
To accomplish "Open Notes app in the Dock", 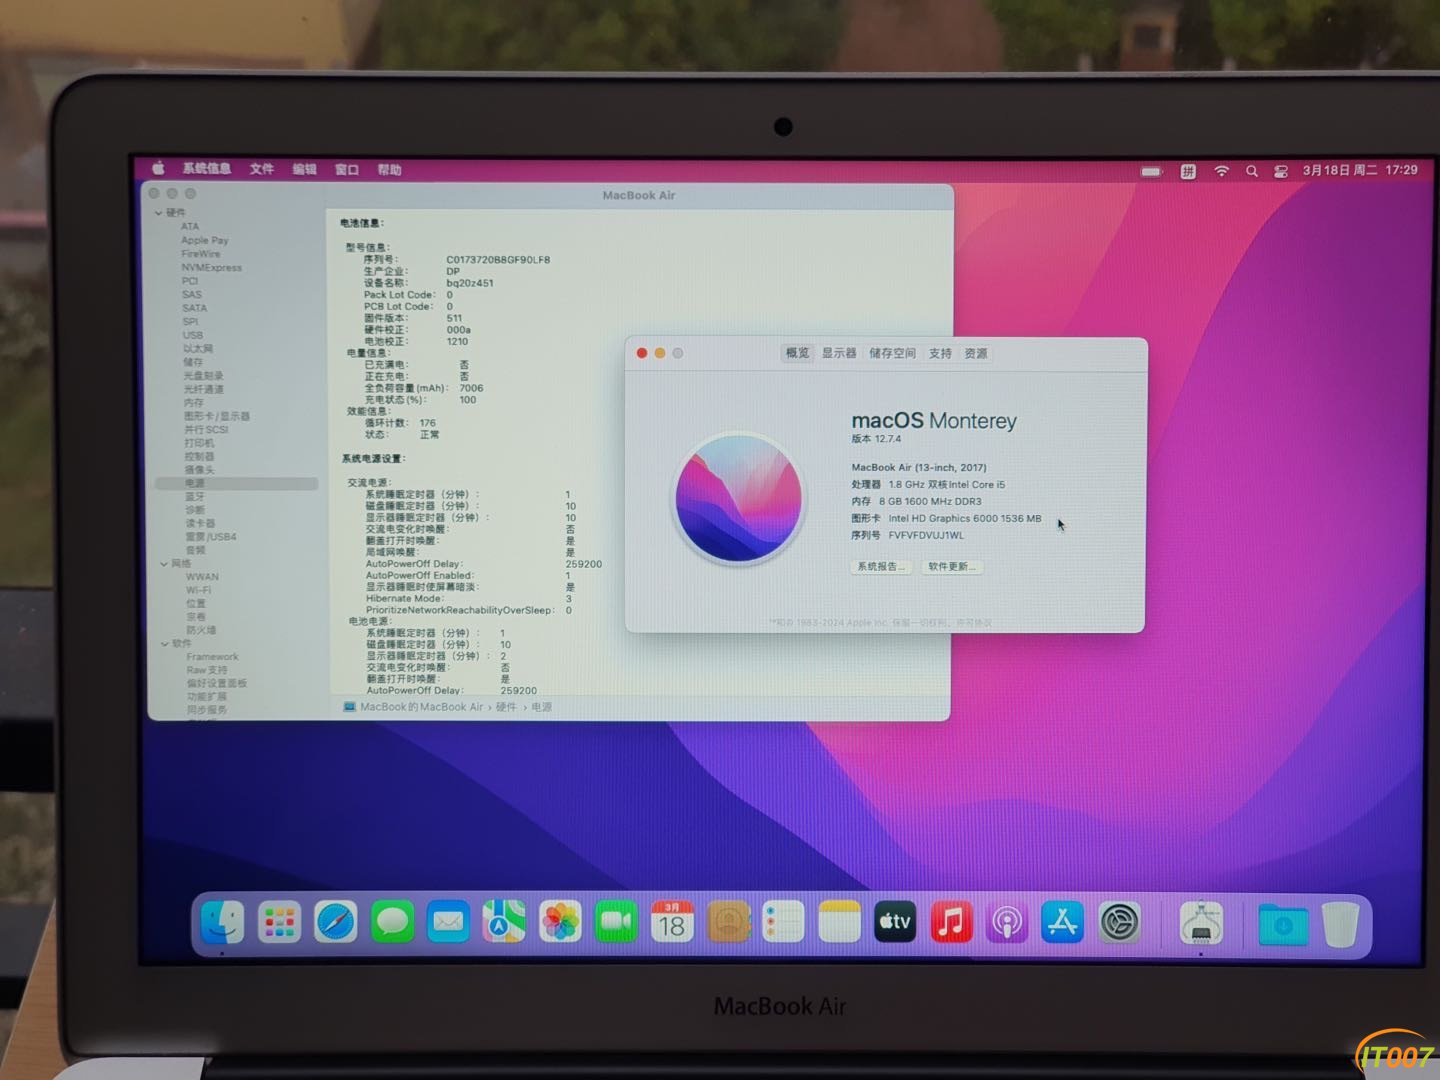I will 839,922.
